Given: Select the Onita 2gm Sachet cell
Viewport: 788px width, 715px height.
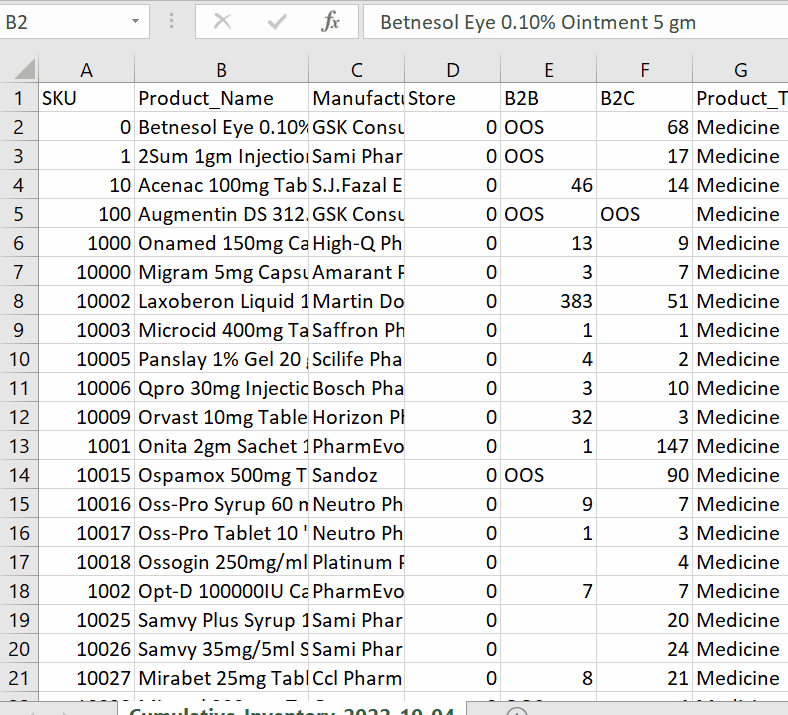Looking at the screenshot, I should 221,446.
